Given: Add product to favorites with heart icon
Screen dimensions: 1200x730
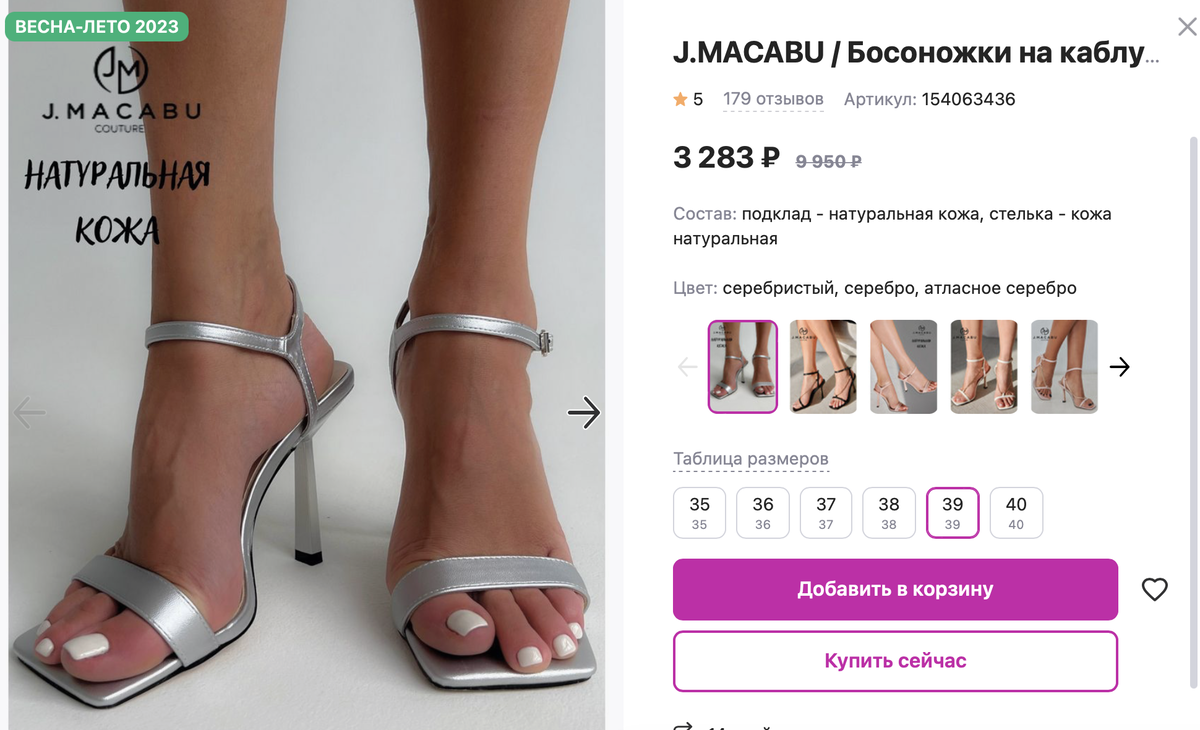Looking at the screenshot, I should (x=1154, y=590).
